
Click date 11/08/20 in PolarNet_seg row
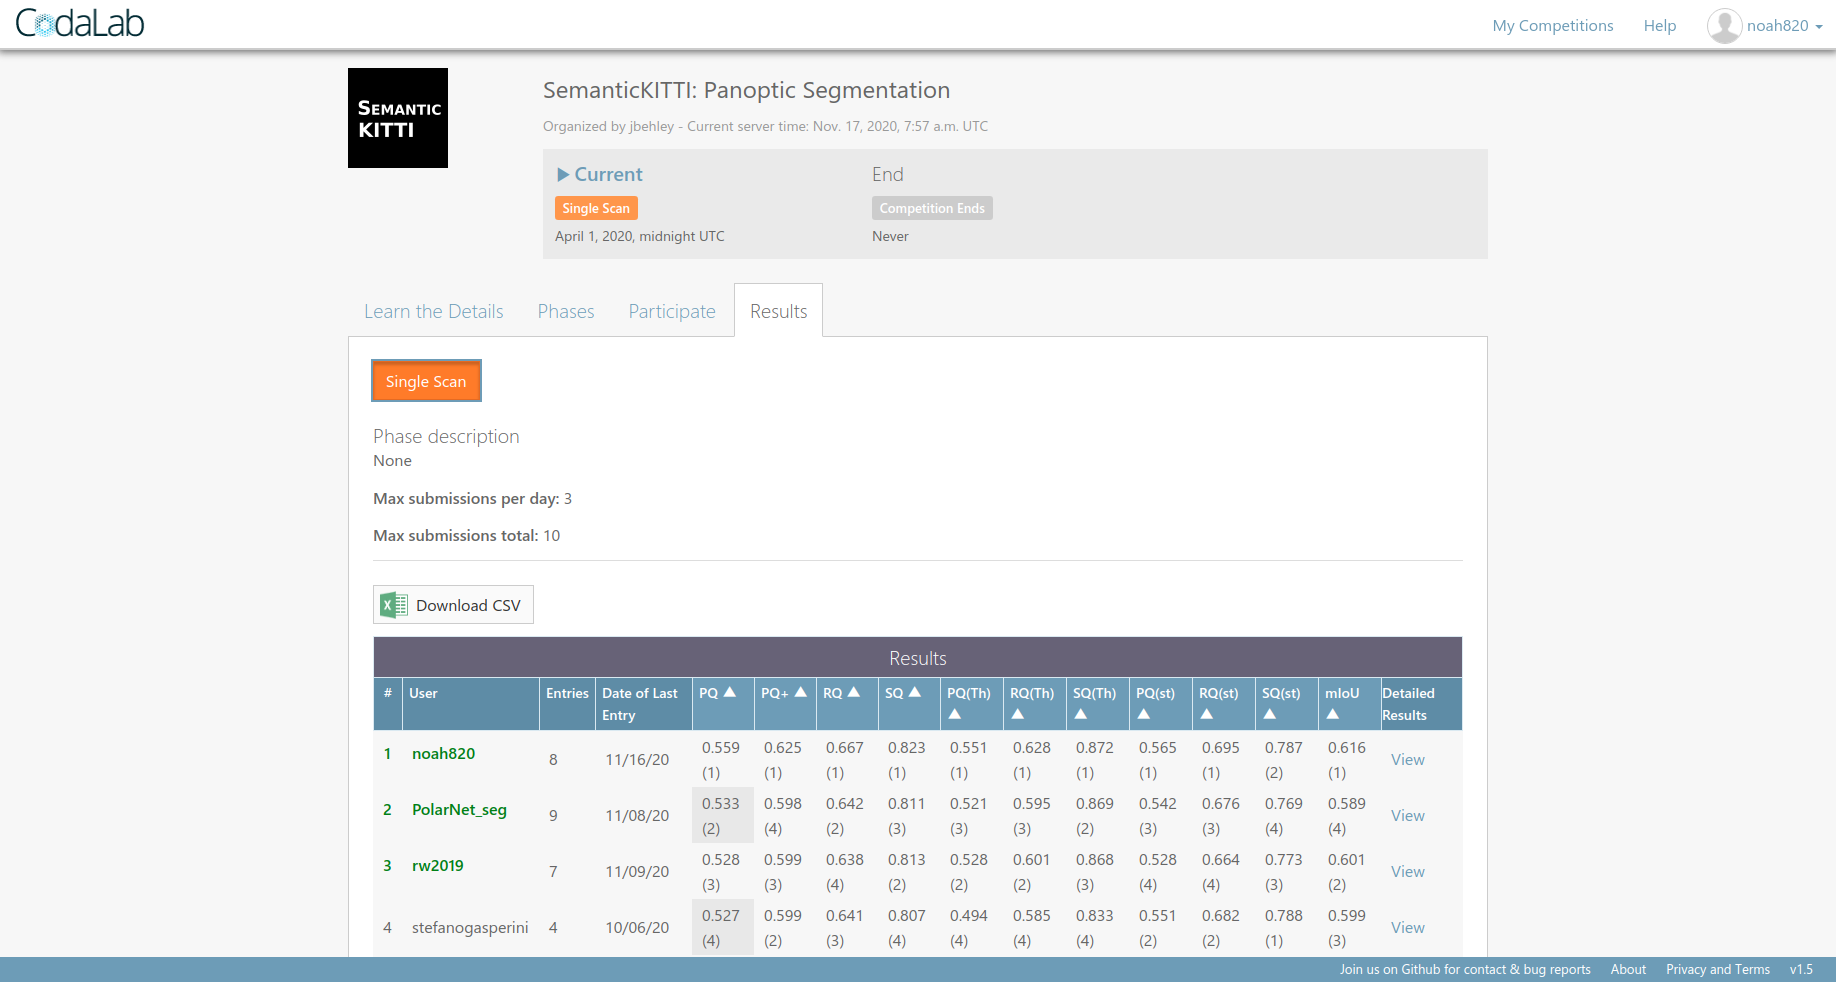(637, 815)
